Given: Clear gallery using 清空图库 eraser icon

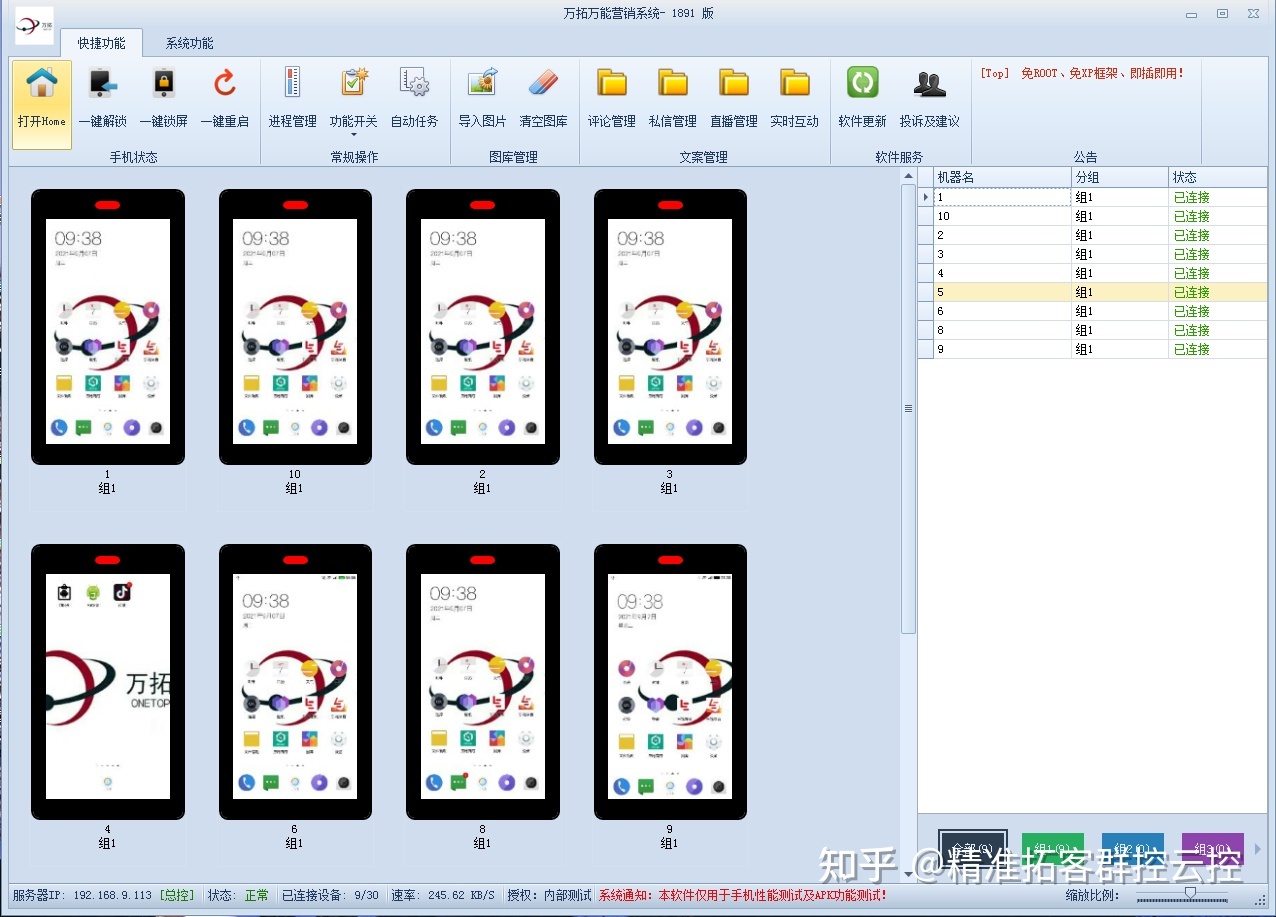Looking at the screenshot, I should (x=543, y=84).
